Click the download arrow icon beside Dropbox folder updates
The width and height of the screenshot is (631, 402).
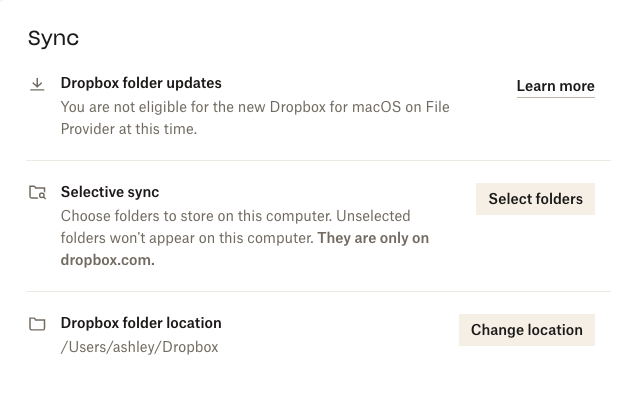coord(37,85)
